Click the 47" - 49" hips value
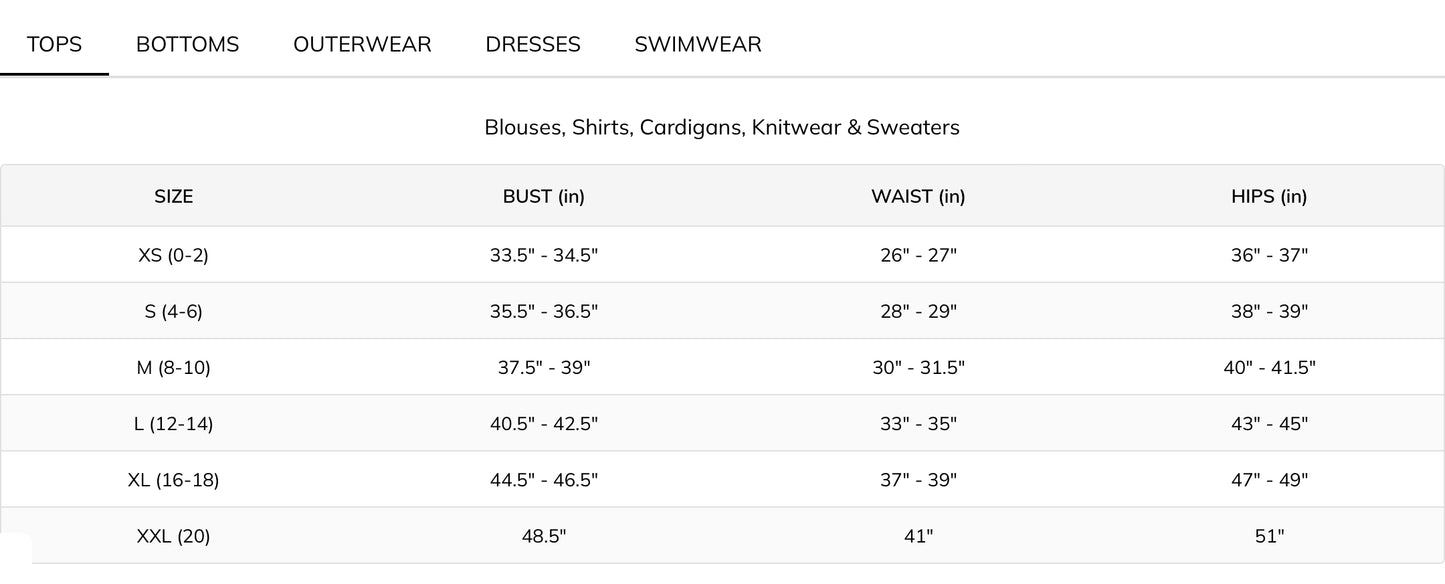The image size is (1445, 584). 1269,479
